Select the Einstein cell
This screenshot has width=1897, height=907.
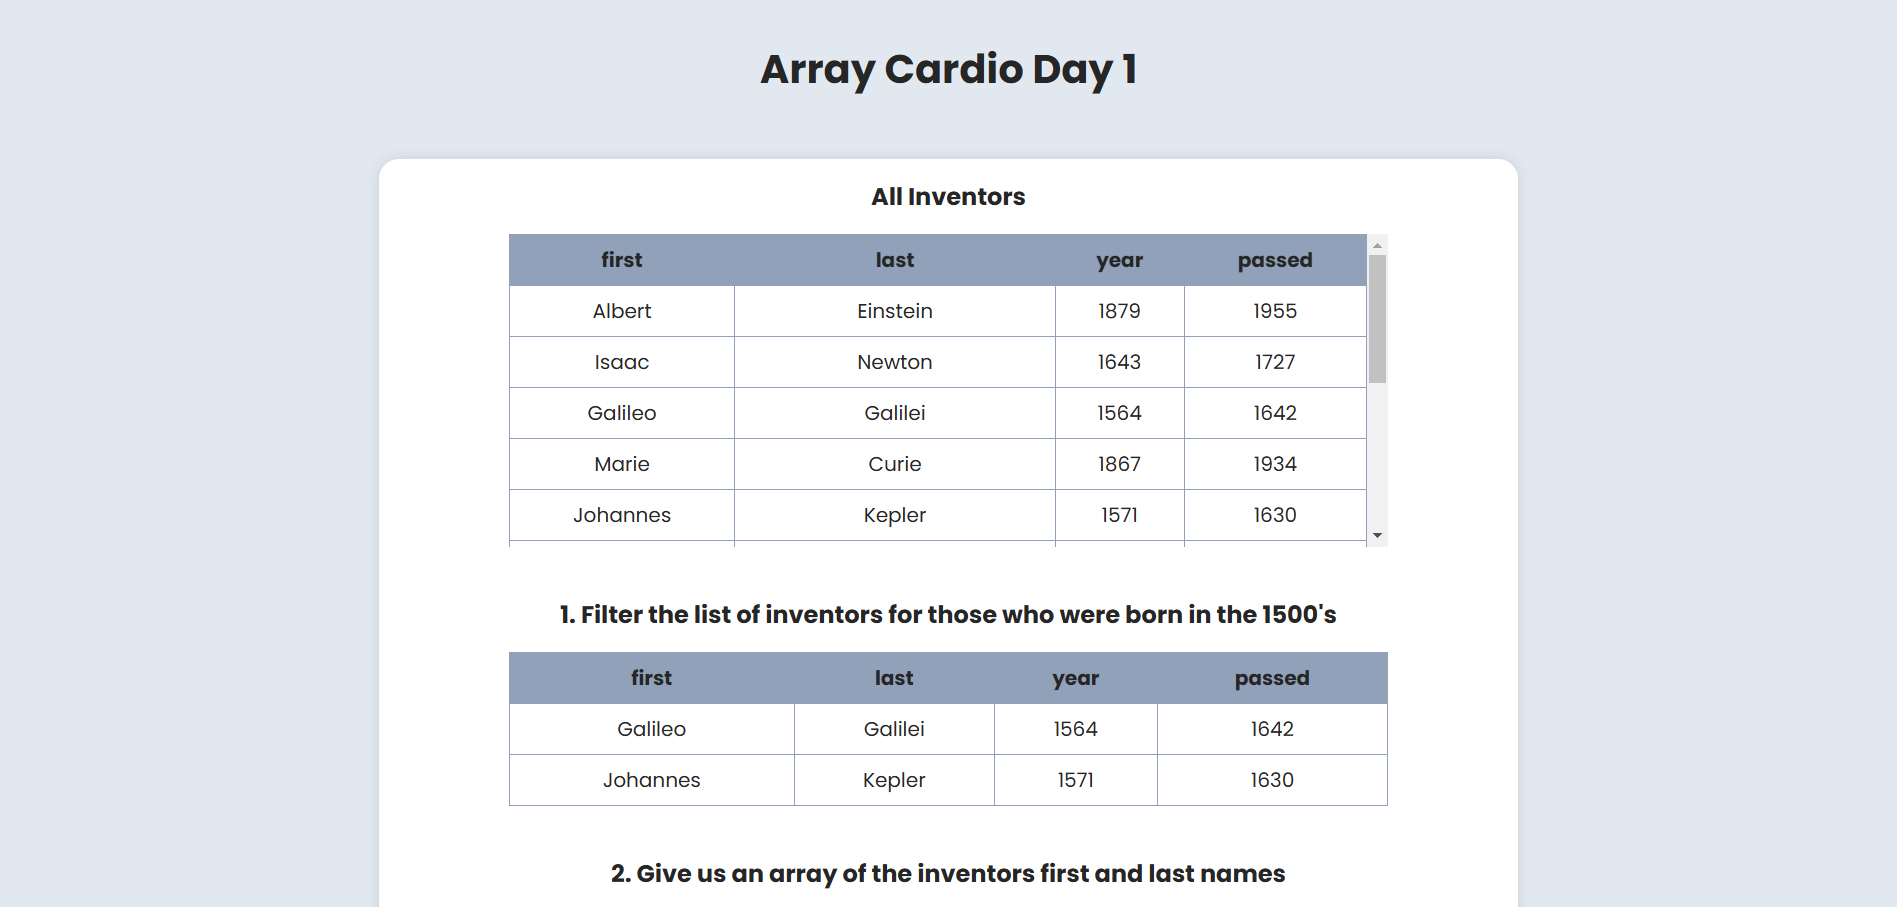point(895,311)
